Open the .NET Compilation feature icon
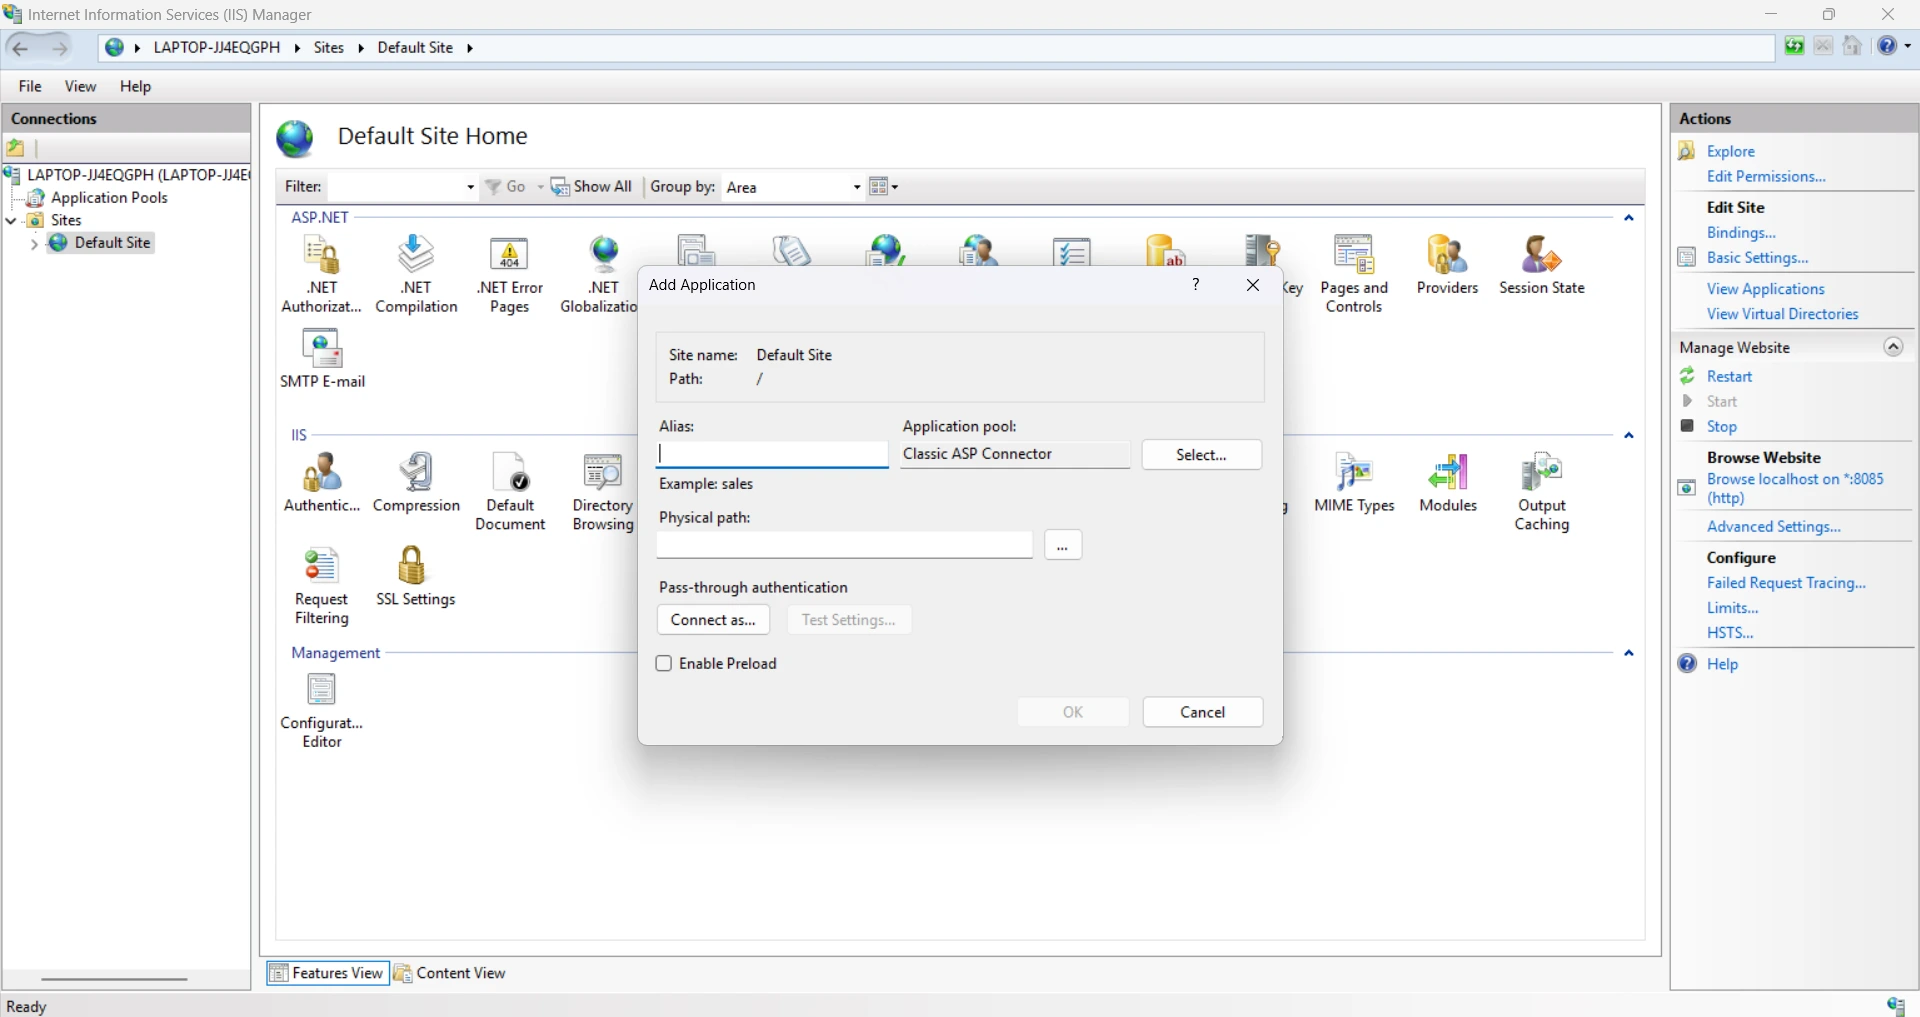Viewport: 1920px width, 1017px height. 416,274
